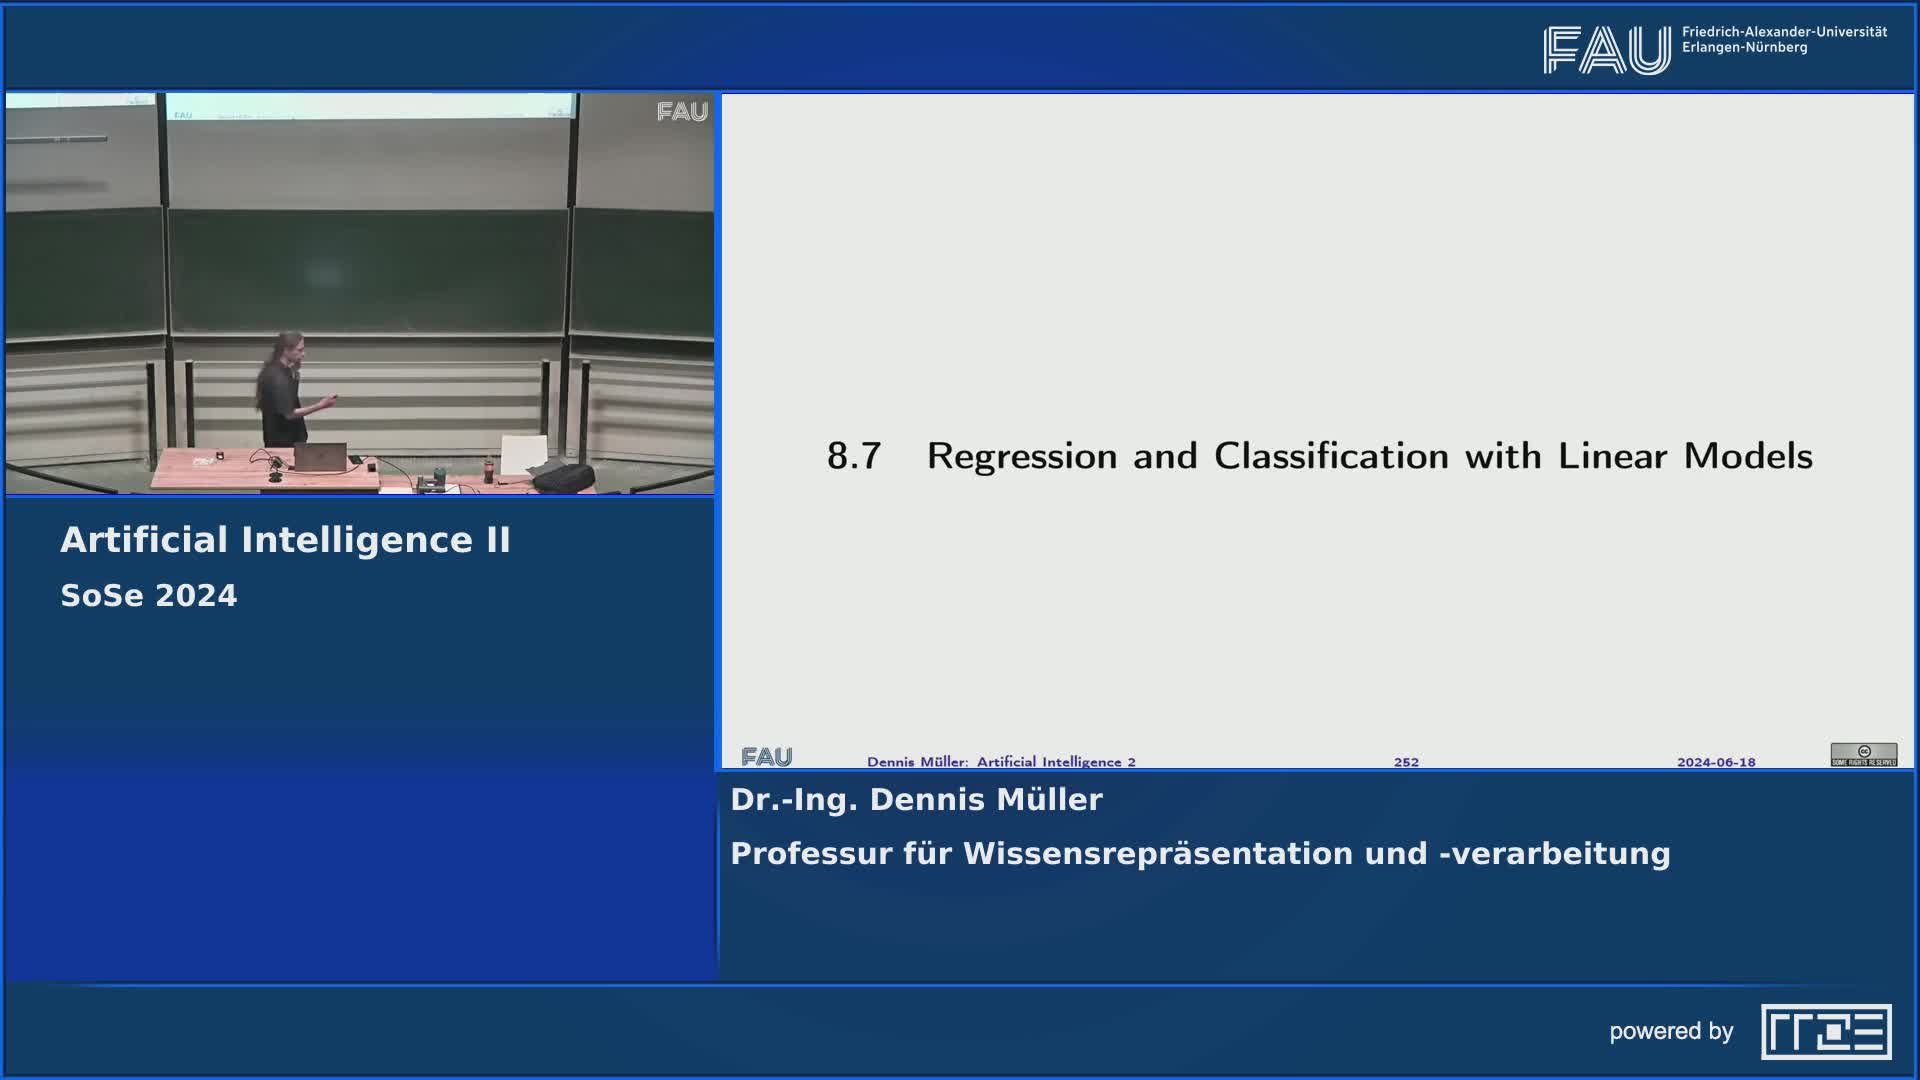Click slide page number 252
This screenshot has width=1920, height=1080.
click(1406, 762)
